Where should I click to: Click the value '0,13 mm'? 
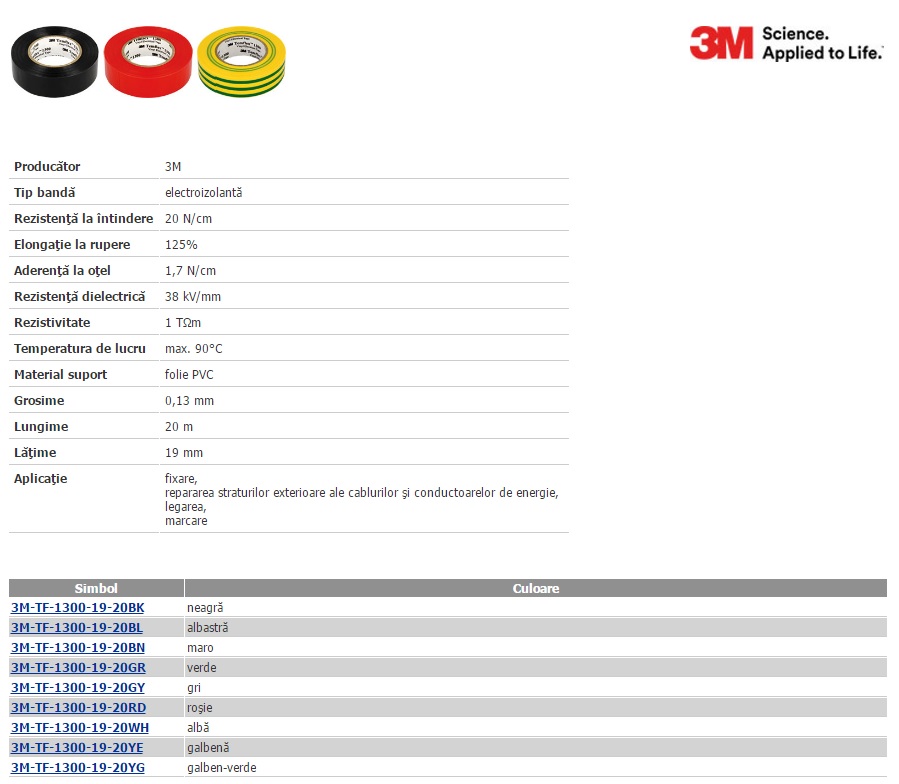pos(189,401)
